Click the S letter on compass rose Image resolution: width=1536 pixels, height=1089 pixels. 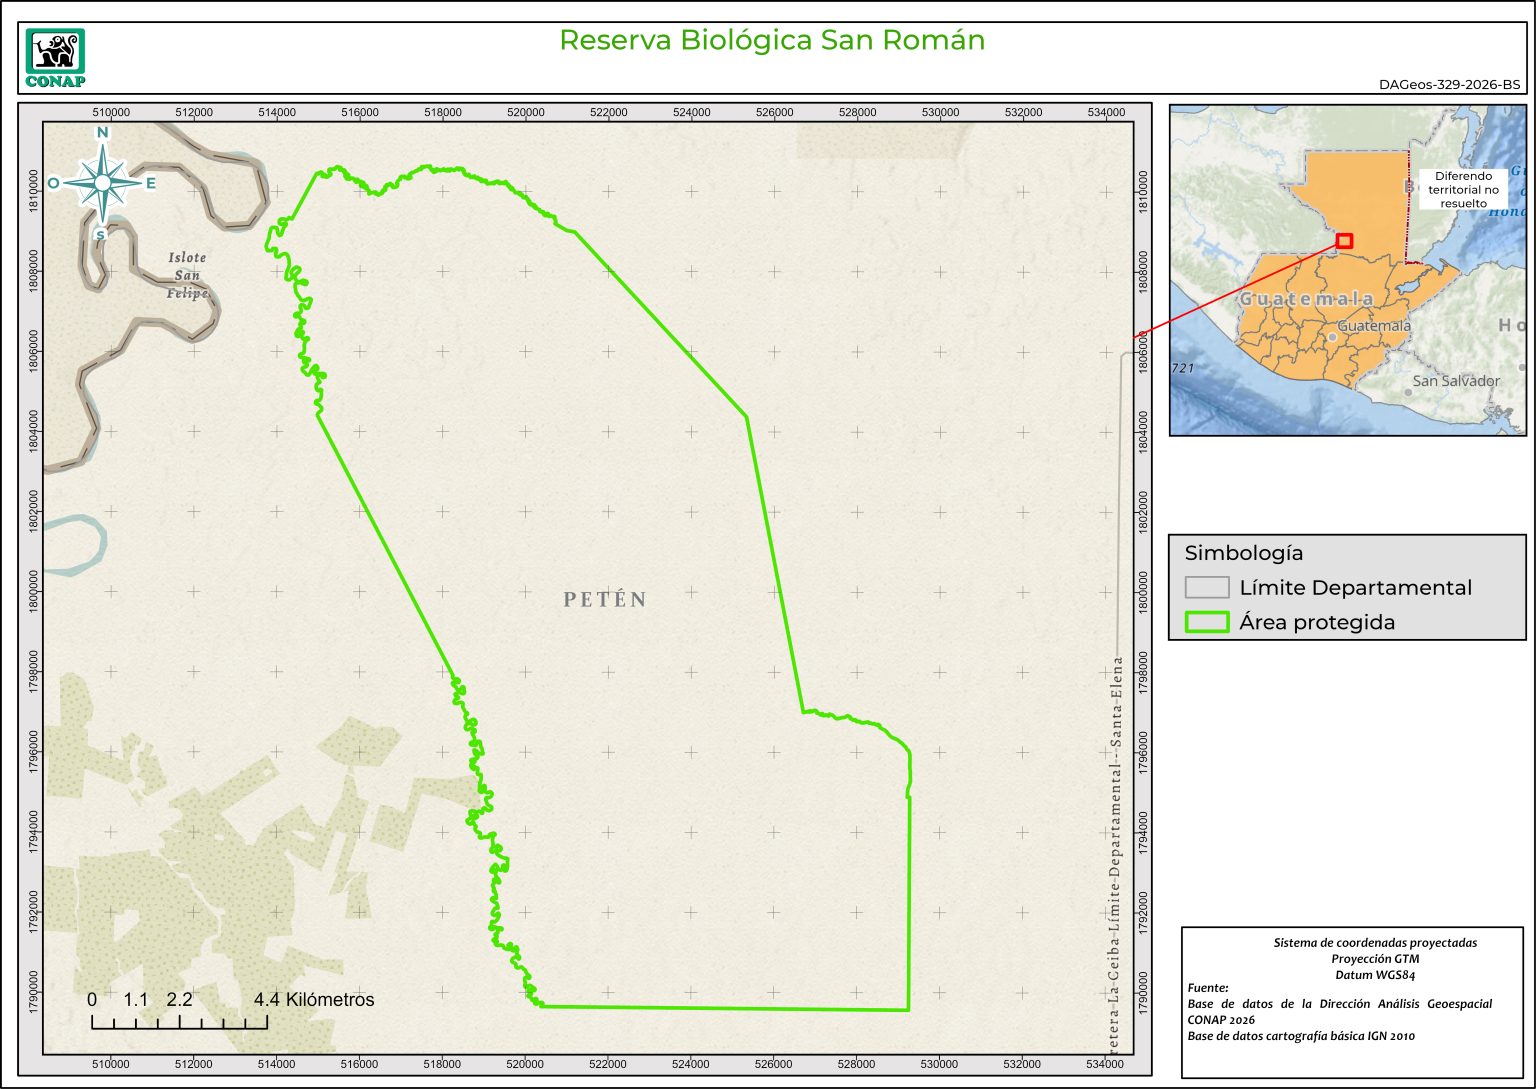pos(100,235)
